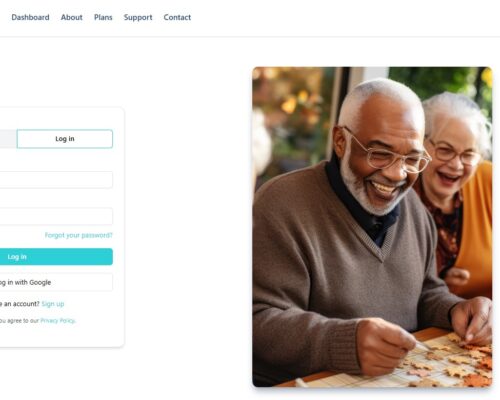Screen dimensions: 500x400
Task: Choose Log in with Google
Action: 56,282
